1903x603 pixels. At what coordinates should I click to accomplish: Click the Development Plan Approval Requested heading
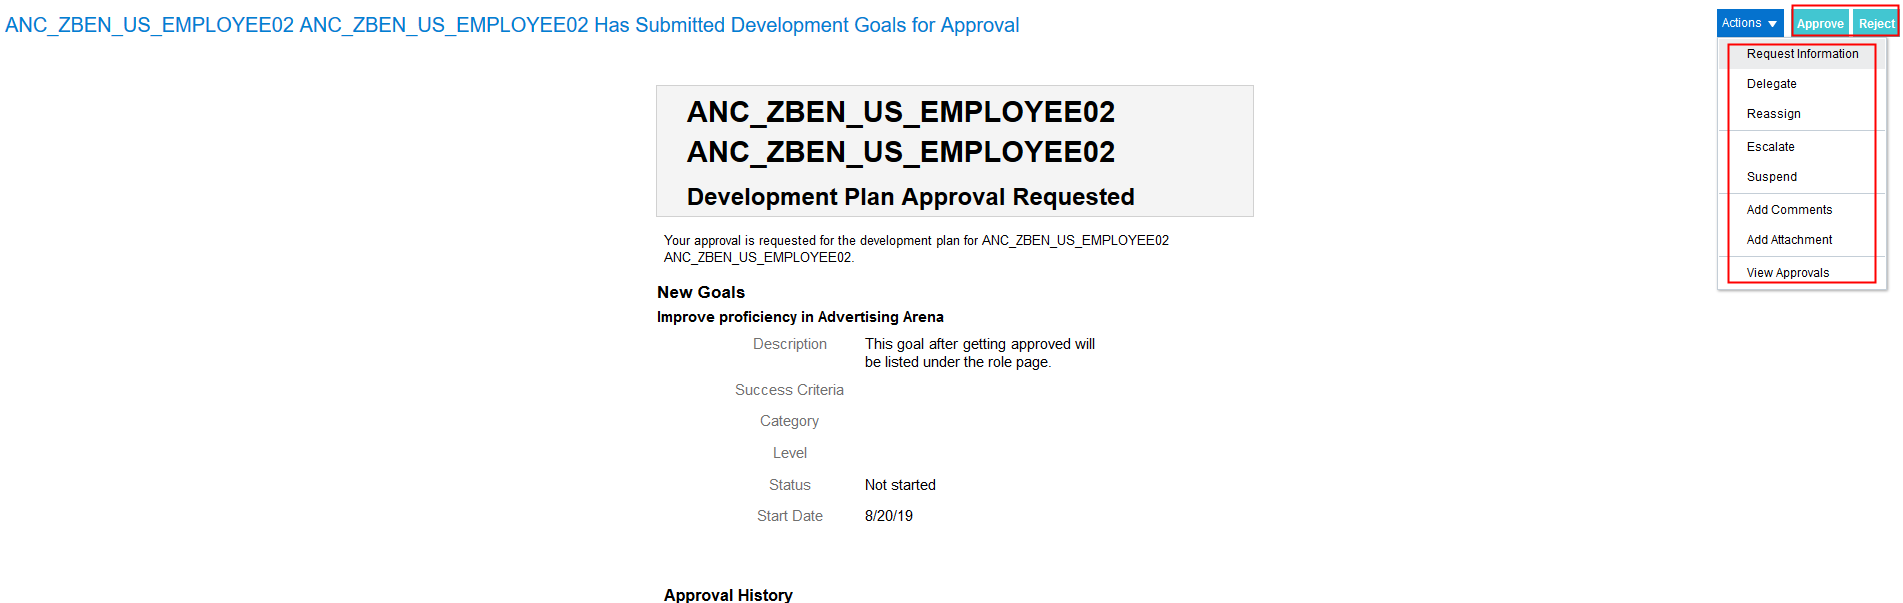click(910, 197)
